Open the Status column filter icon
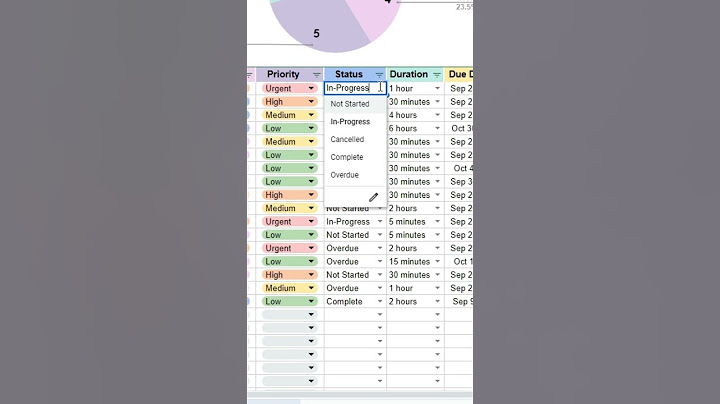 point(379,75)
